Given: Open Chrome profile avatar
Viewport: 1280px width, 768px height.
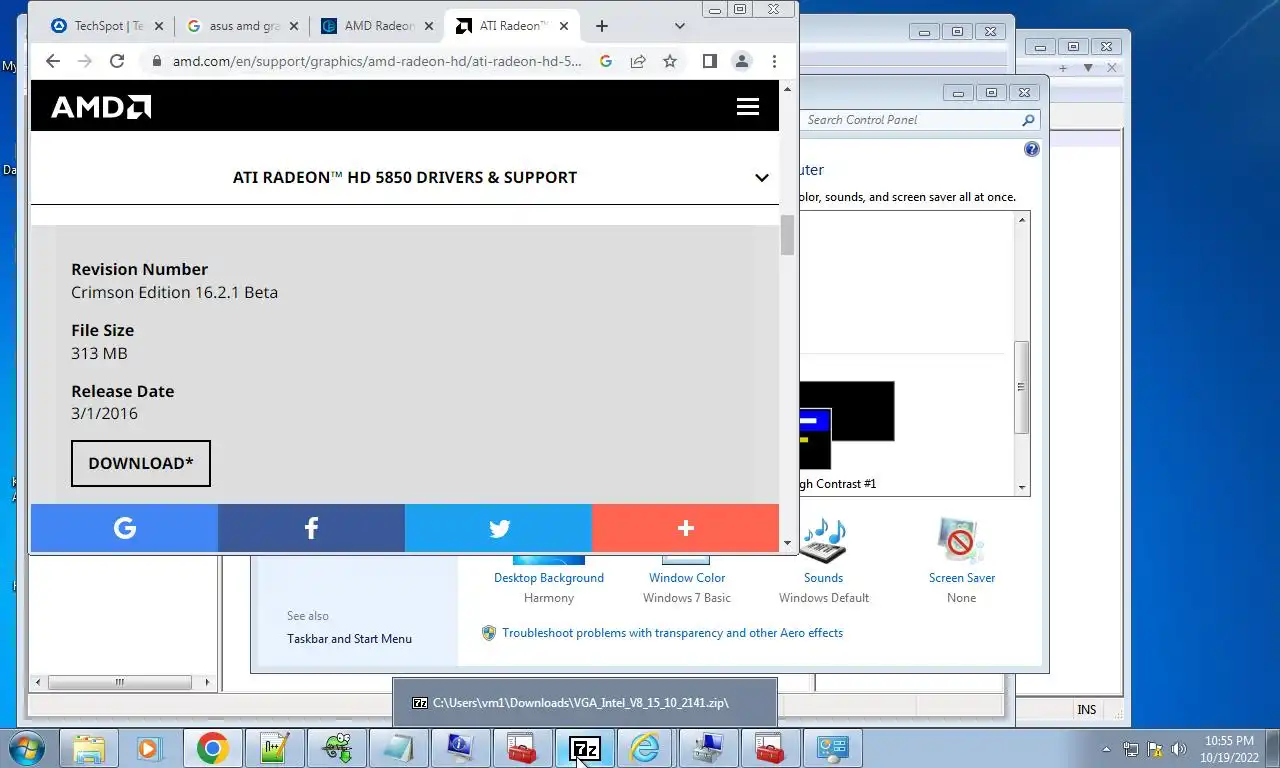Looking at the screenshot, I should (x=742, y=61).
